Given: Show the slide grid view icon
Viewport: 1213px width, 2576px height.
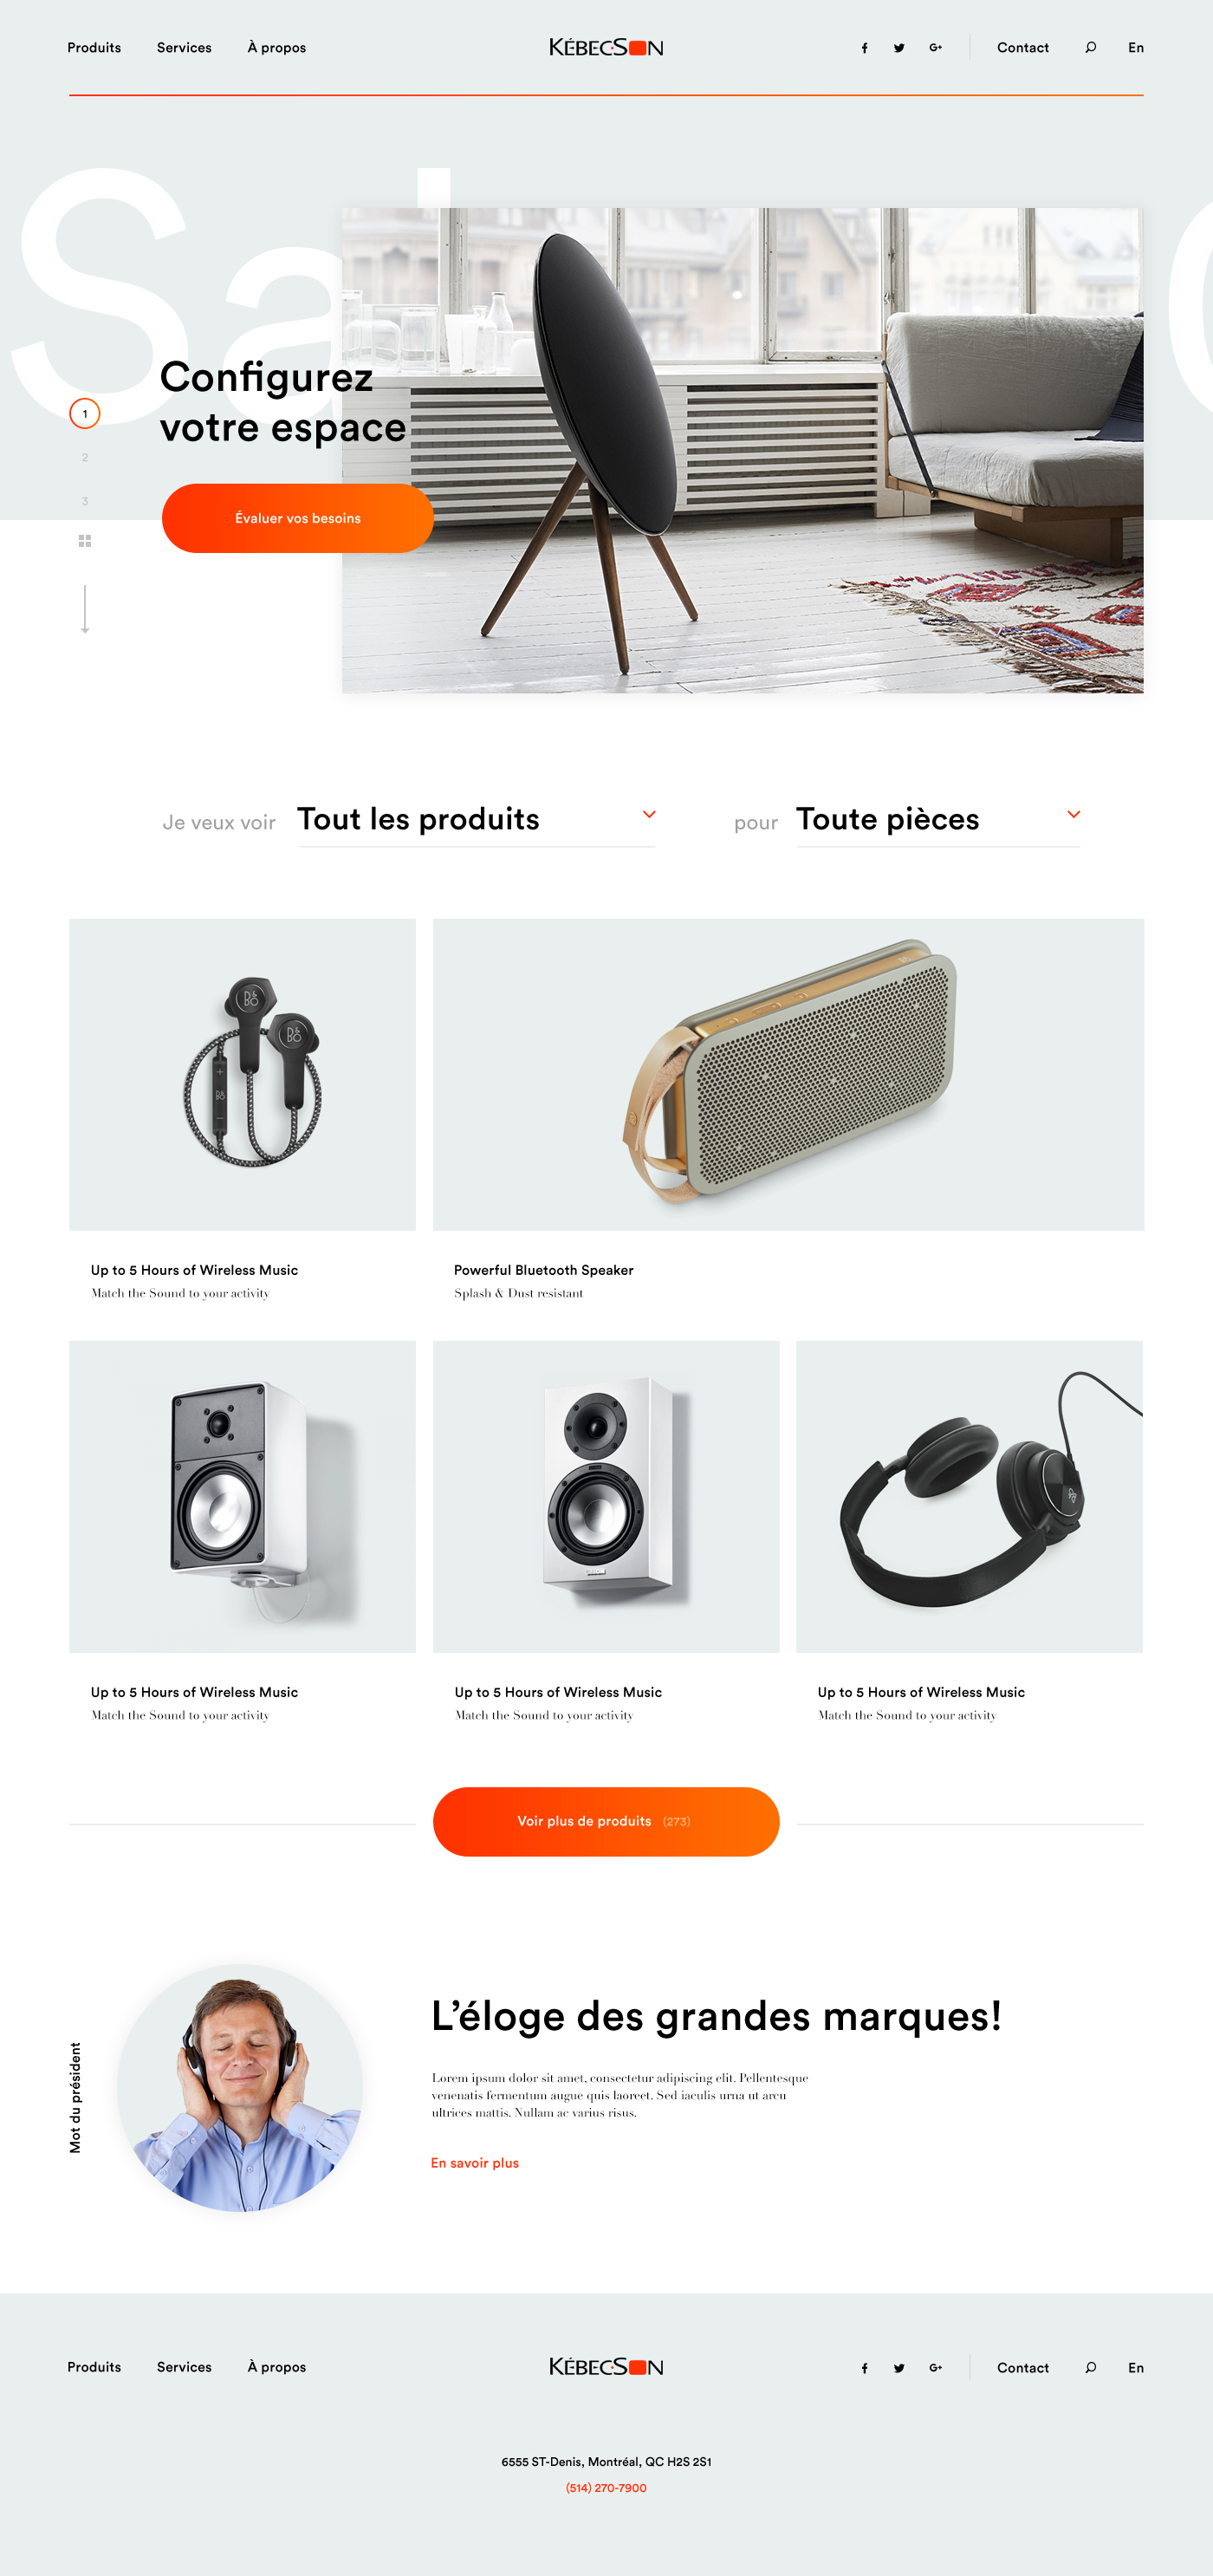Looking at the screenshot, I should click(85, 541).
